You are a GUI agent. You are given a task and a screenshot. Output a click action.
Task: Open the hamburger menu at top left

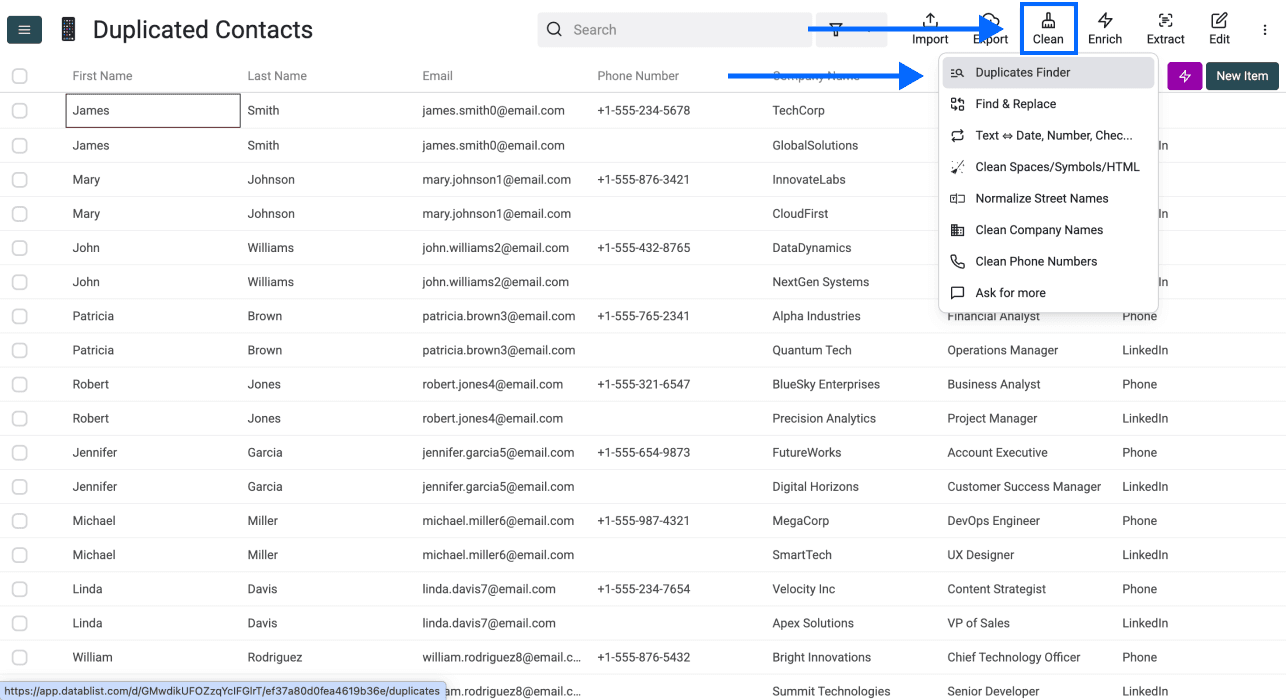[x=24, y=29]
